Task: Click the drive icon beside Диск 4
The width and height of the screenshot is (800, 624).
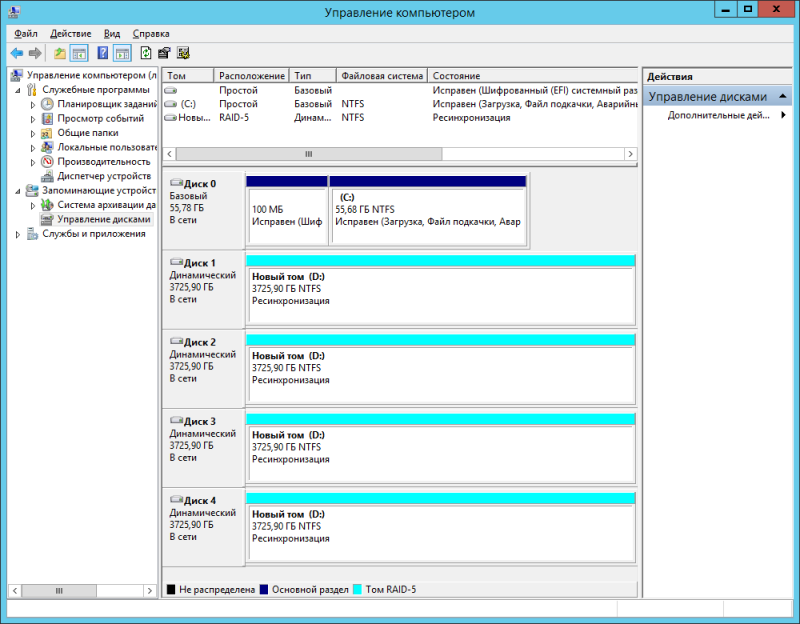Action: [176, 500]
